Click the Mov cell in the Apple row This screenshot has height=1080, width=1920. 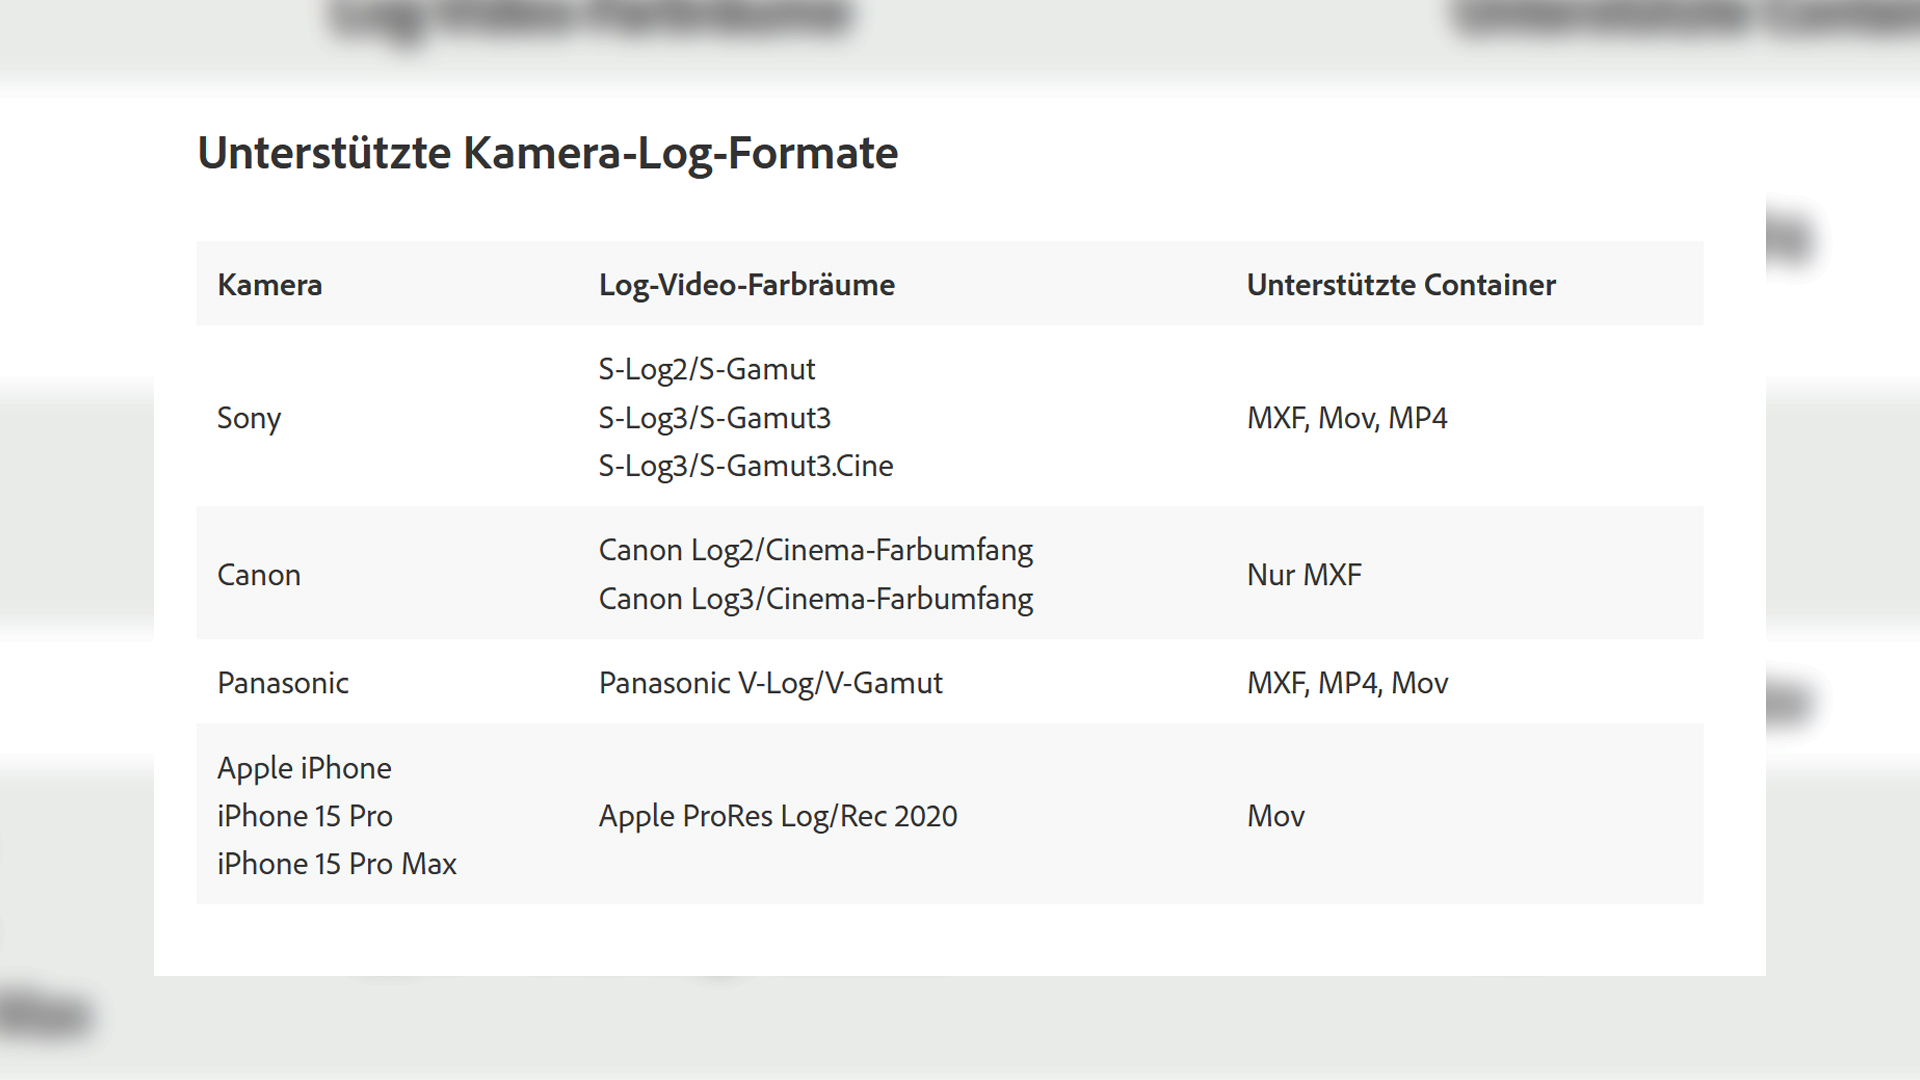(1275, 816)
